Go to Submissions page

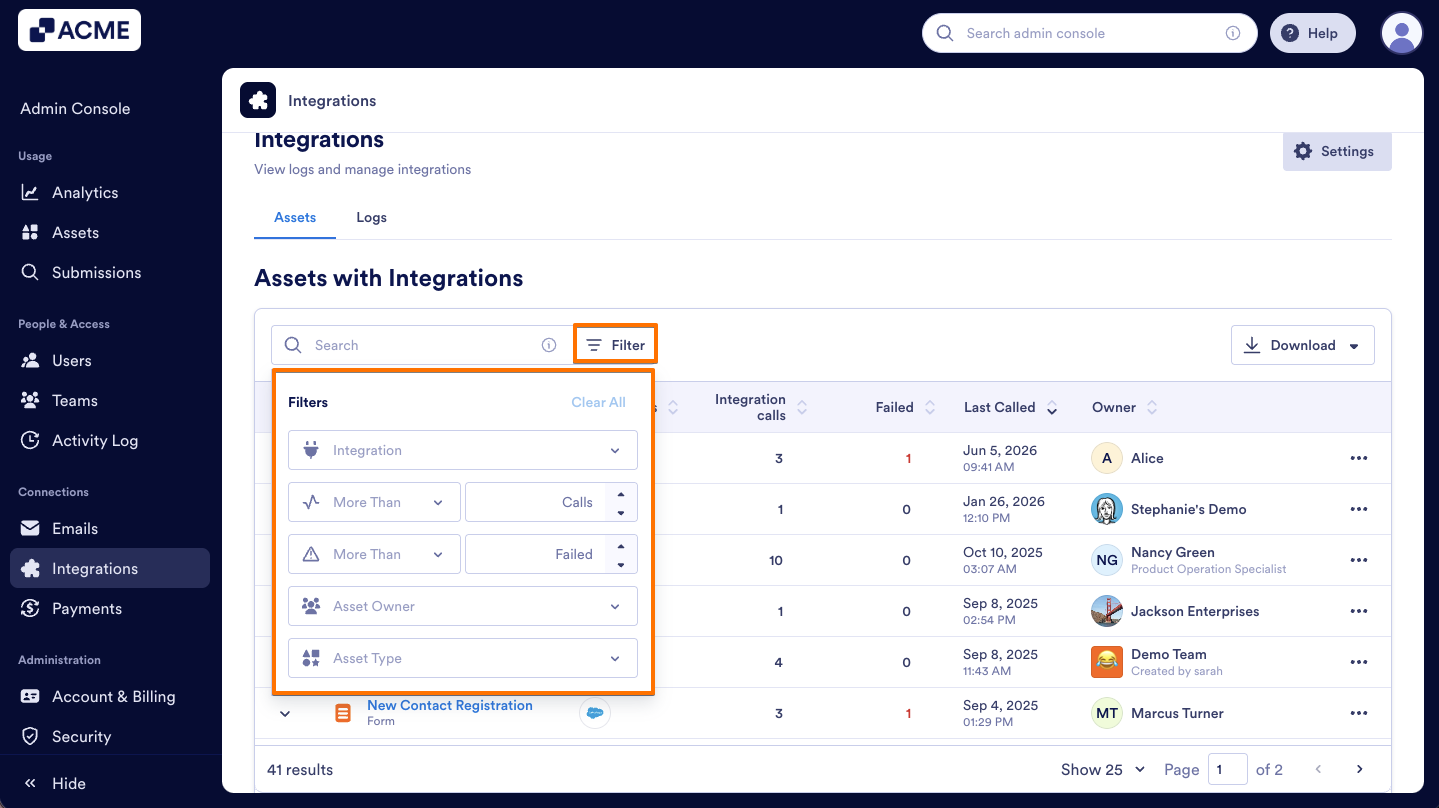[x=96, y=272]
